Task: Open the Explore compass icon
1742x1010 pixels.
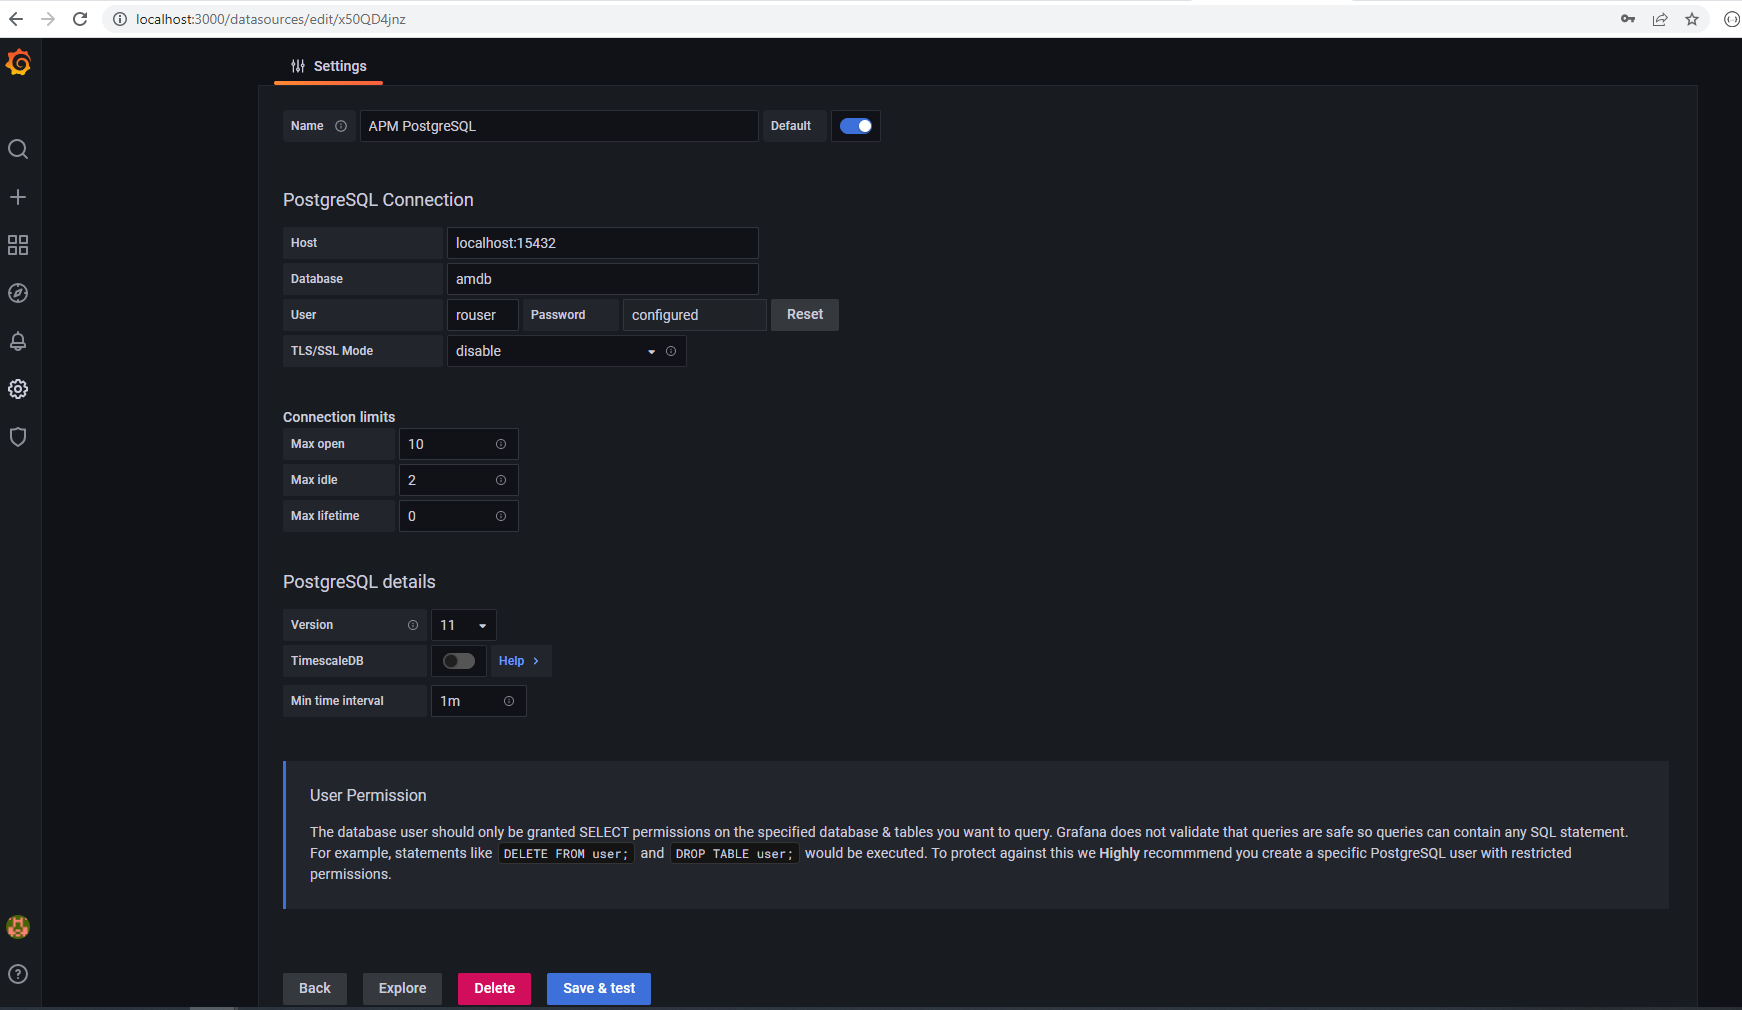Action: (18, 293)
